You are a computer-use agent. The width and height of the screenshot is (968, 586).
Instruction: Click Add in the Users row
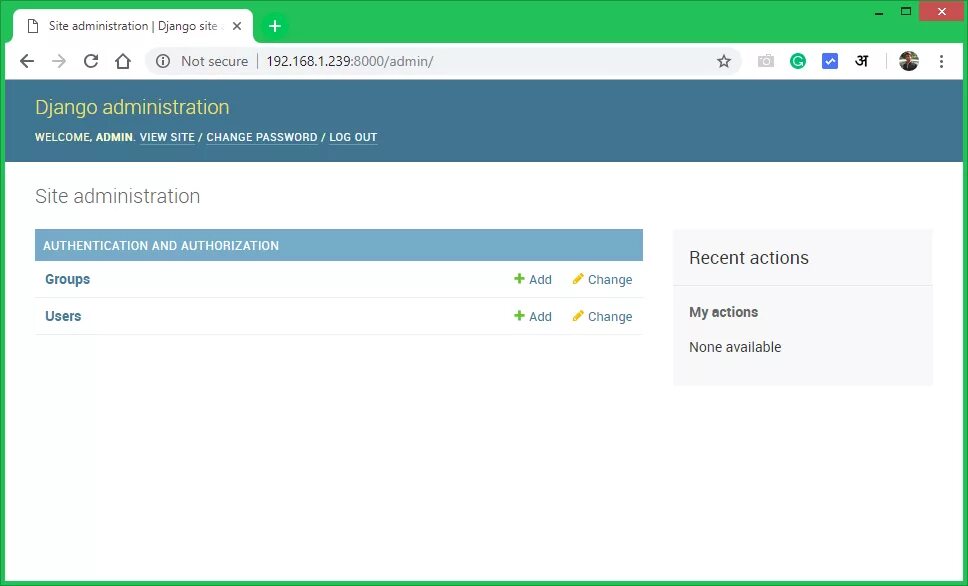(533, 316)
